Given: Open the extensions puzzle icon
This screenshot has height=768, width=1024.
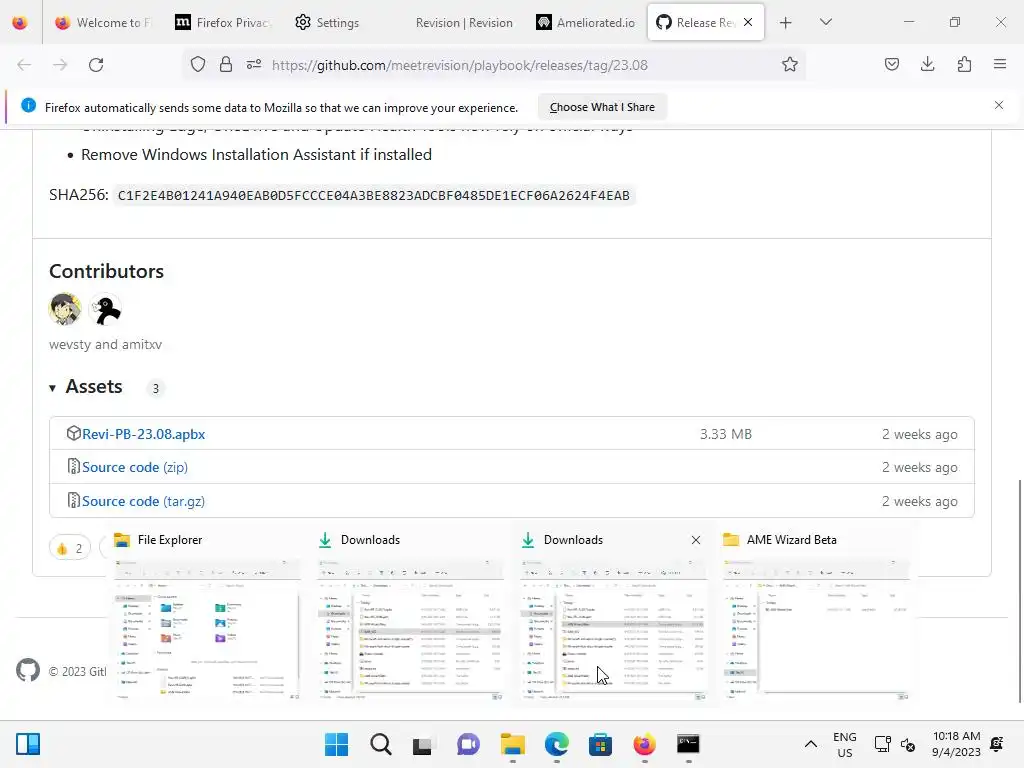Looking at the screenshot, I should point(964,65).
